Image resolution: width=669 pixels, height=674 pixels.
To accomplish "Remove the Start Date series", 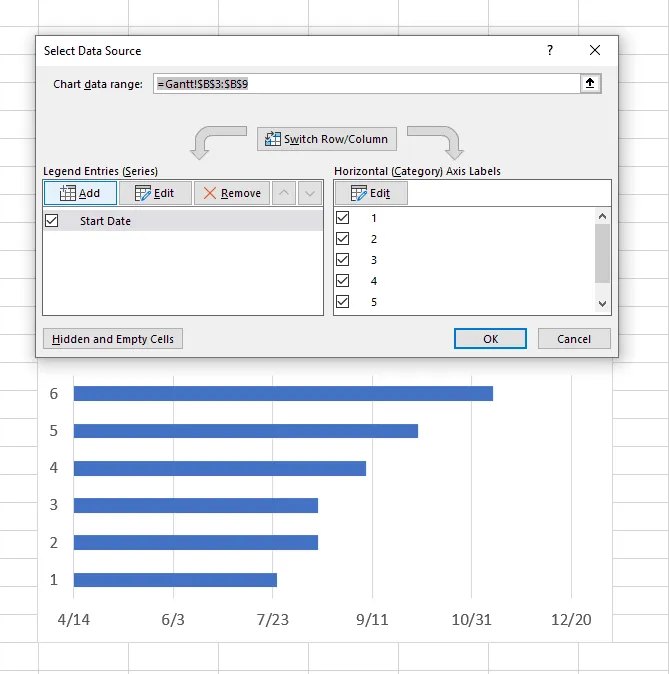I will coord(231,193).
